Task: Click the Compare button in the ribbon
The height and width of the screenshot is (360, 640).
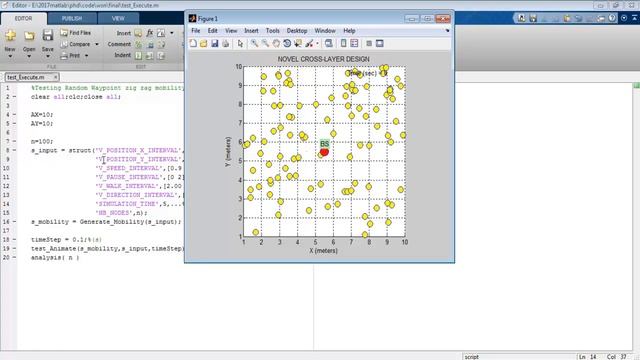Action: coord(76,44)
